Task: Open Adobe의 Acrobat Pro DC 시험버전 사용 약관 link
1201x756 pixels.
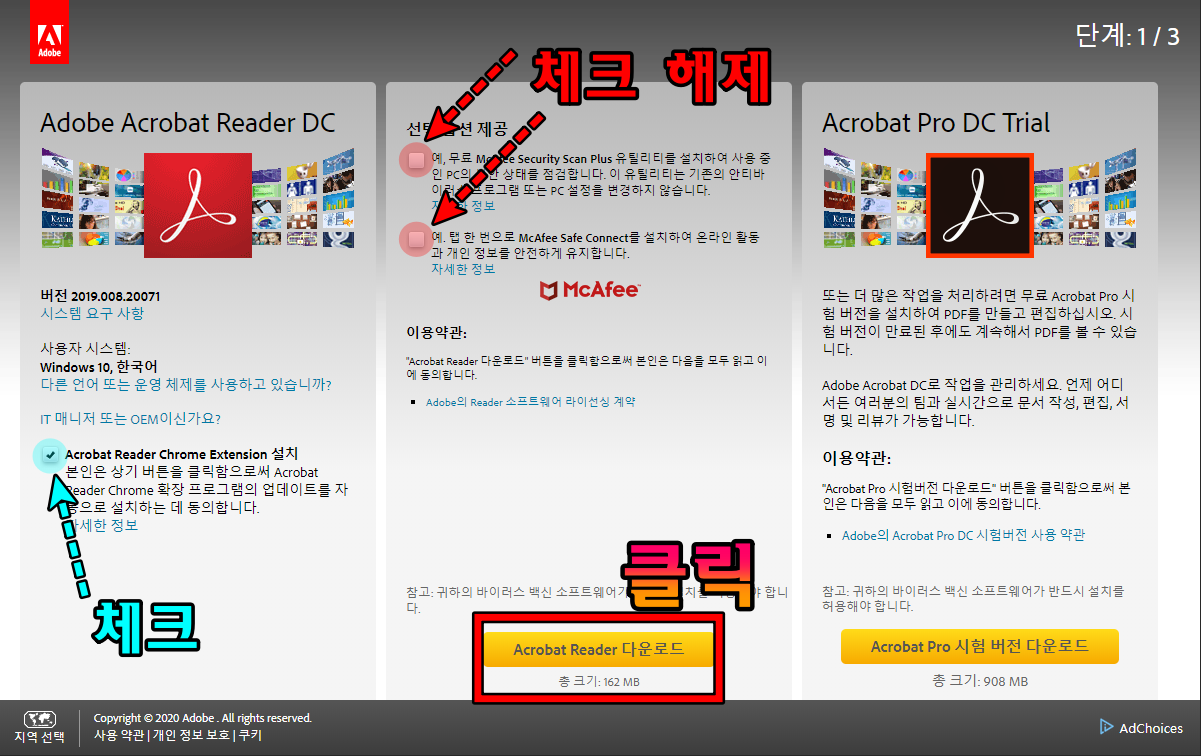Action: pos(964,536)
